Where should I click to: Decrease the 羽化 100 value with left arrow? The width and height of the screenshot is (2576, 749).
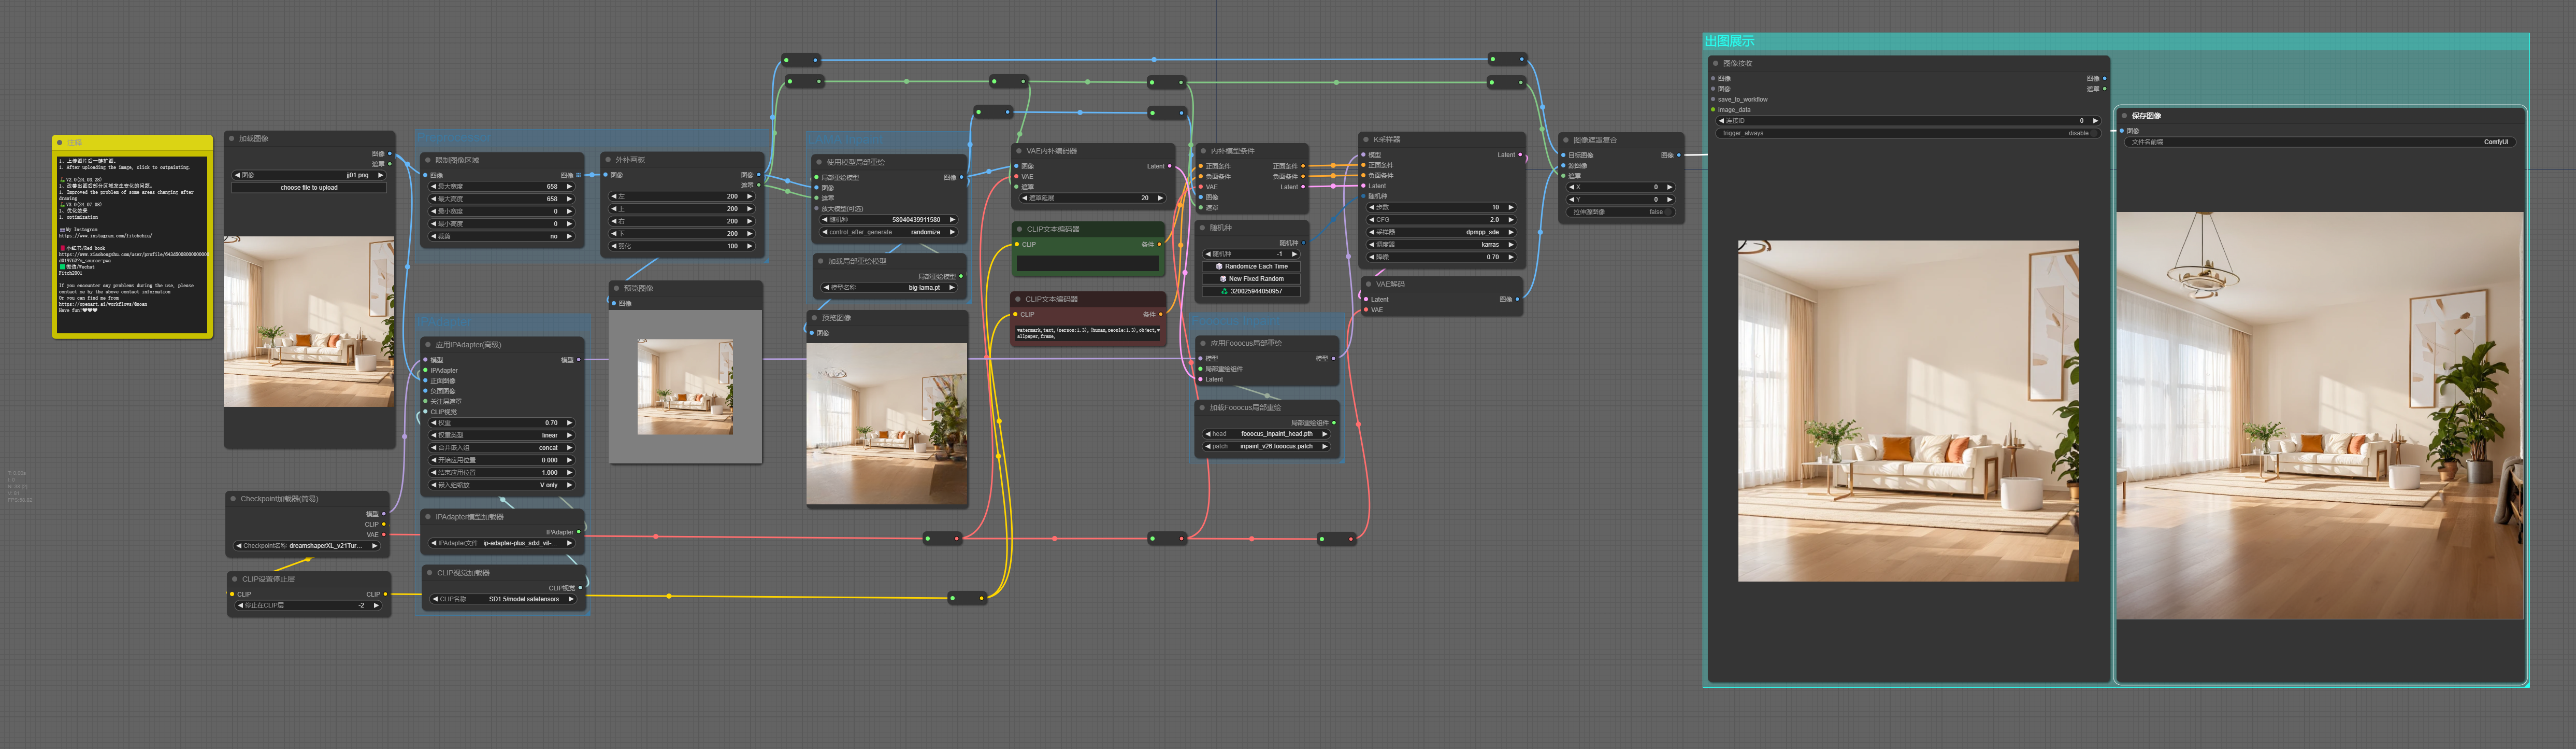(614, 246)
